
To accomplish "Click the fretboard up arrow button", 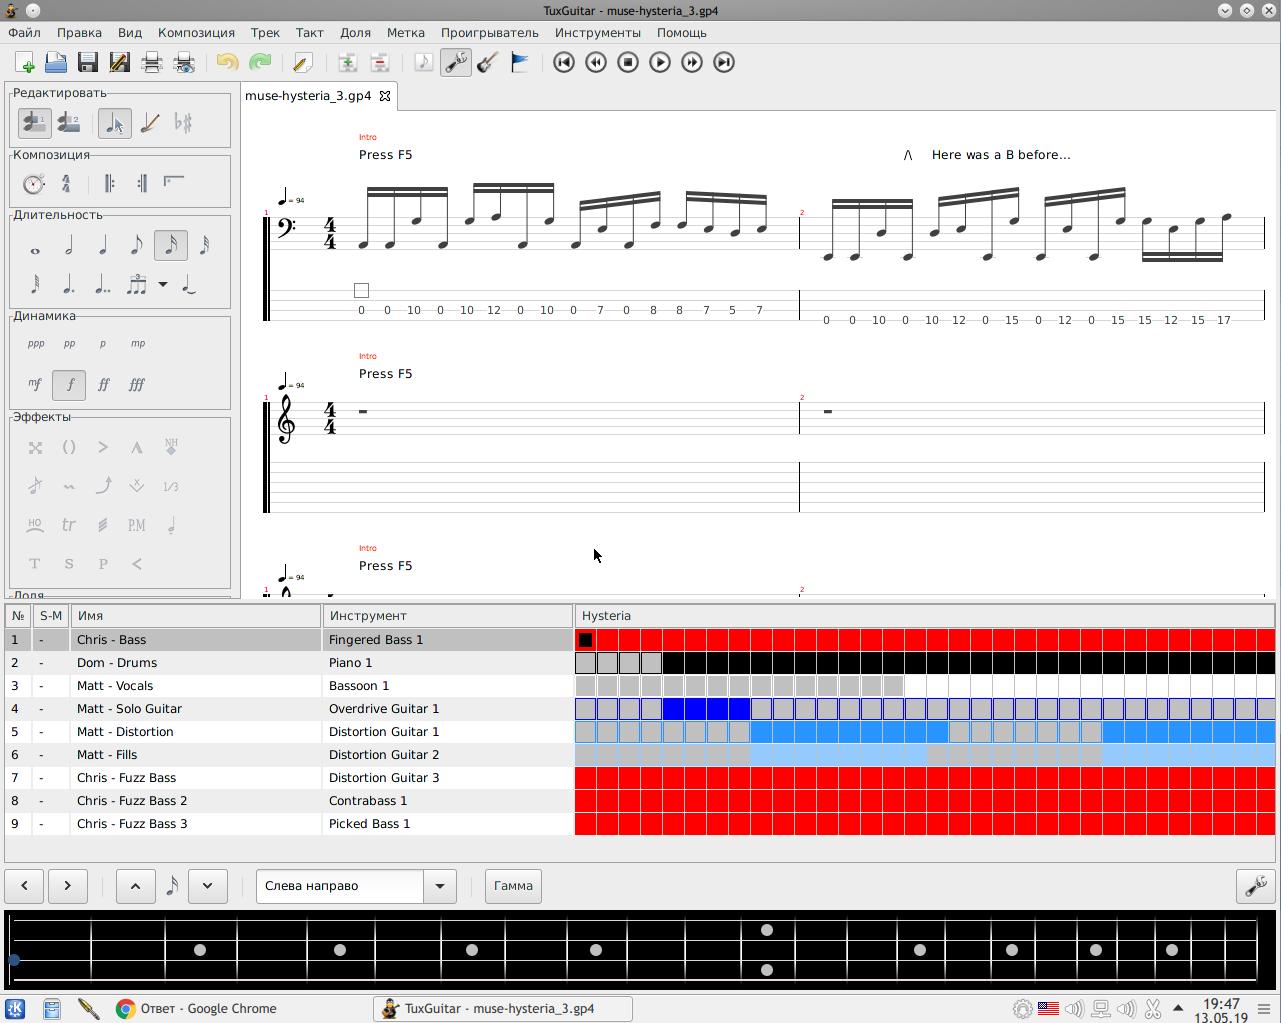I will [x=135, y=886].
